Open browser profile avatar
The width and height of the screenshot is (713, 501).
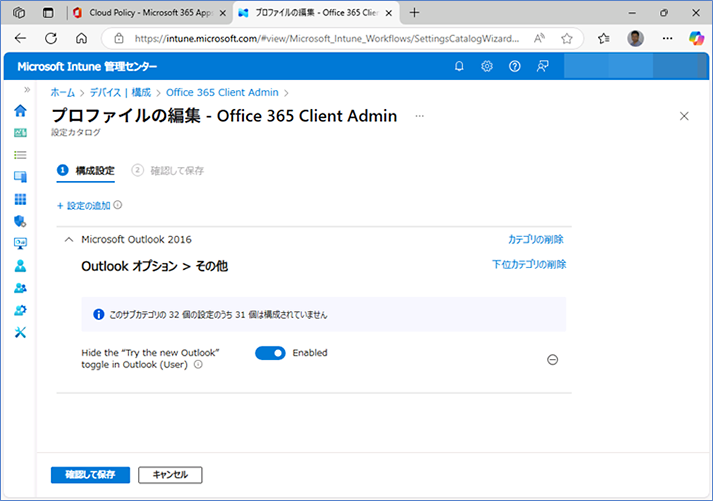pos(635,39)
